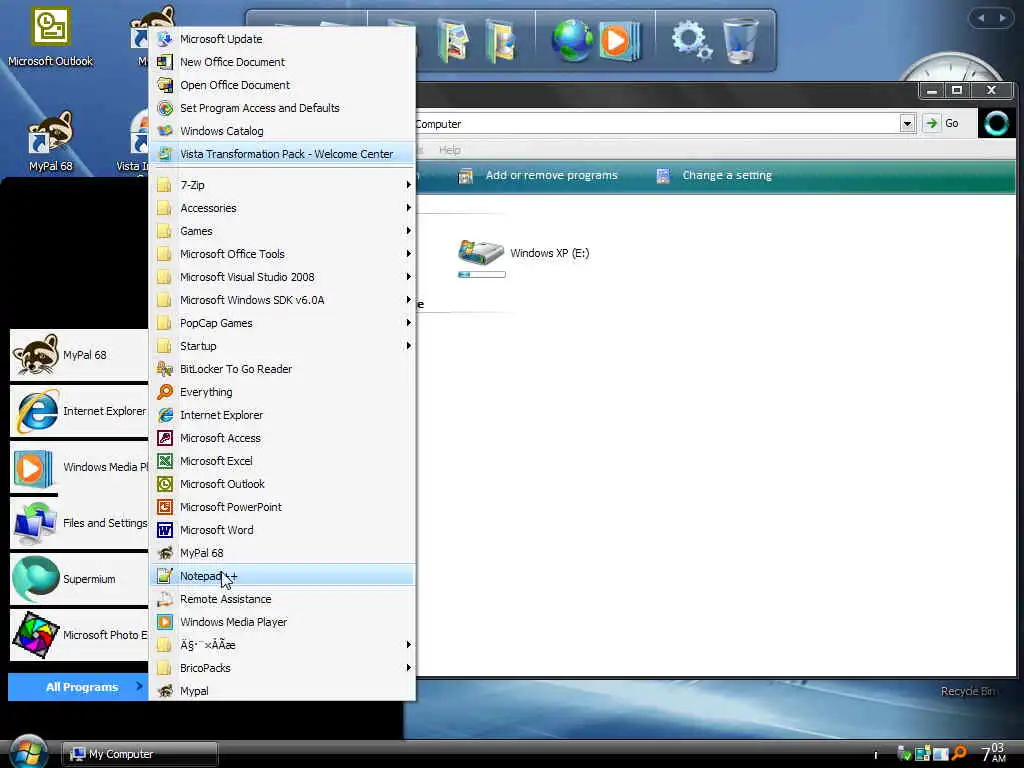Click dock left arrow button
Image resolution: width=1024 pixels, height=768 pixels.
click(981, 18)
